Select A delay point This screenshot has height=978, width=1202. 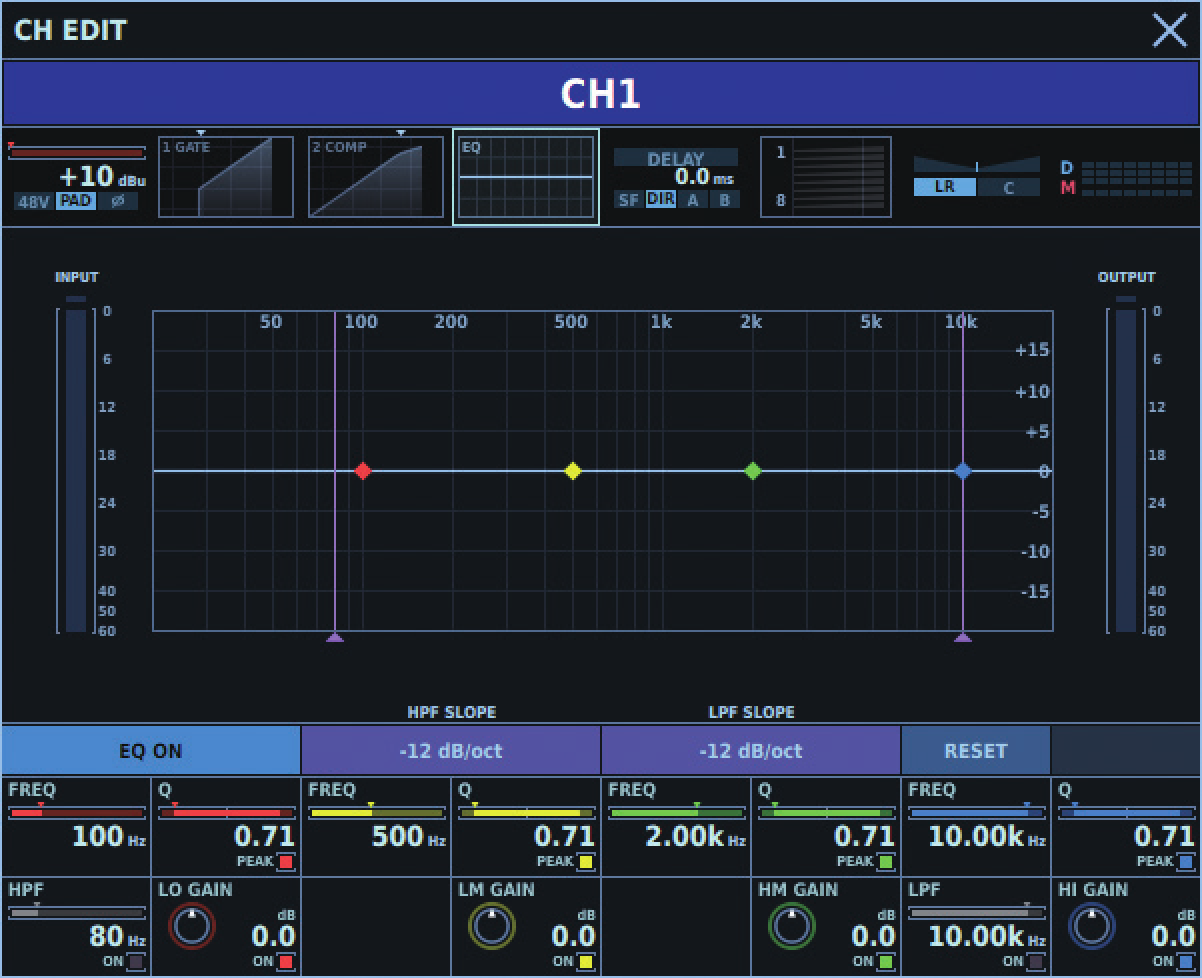[x=692, y=199]
